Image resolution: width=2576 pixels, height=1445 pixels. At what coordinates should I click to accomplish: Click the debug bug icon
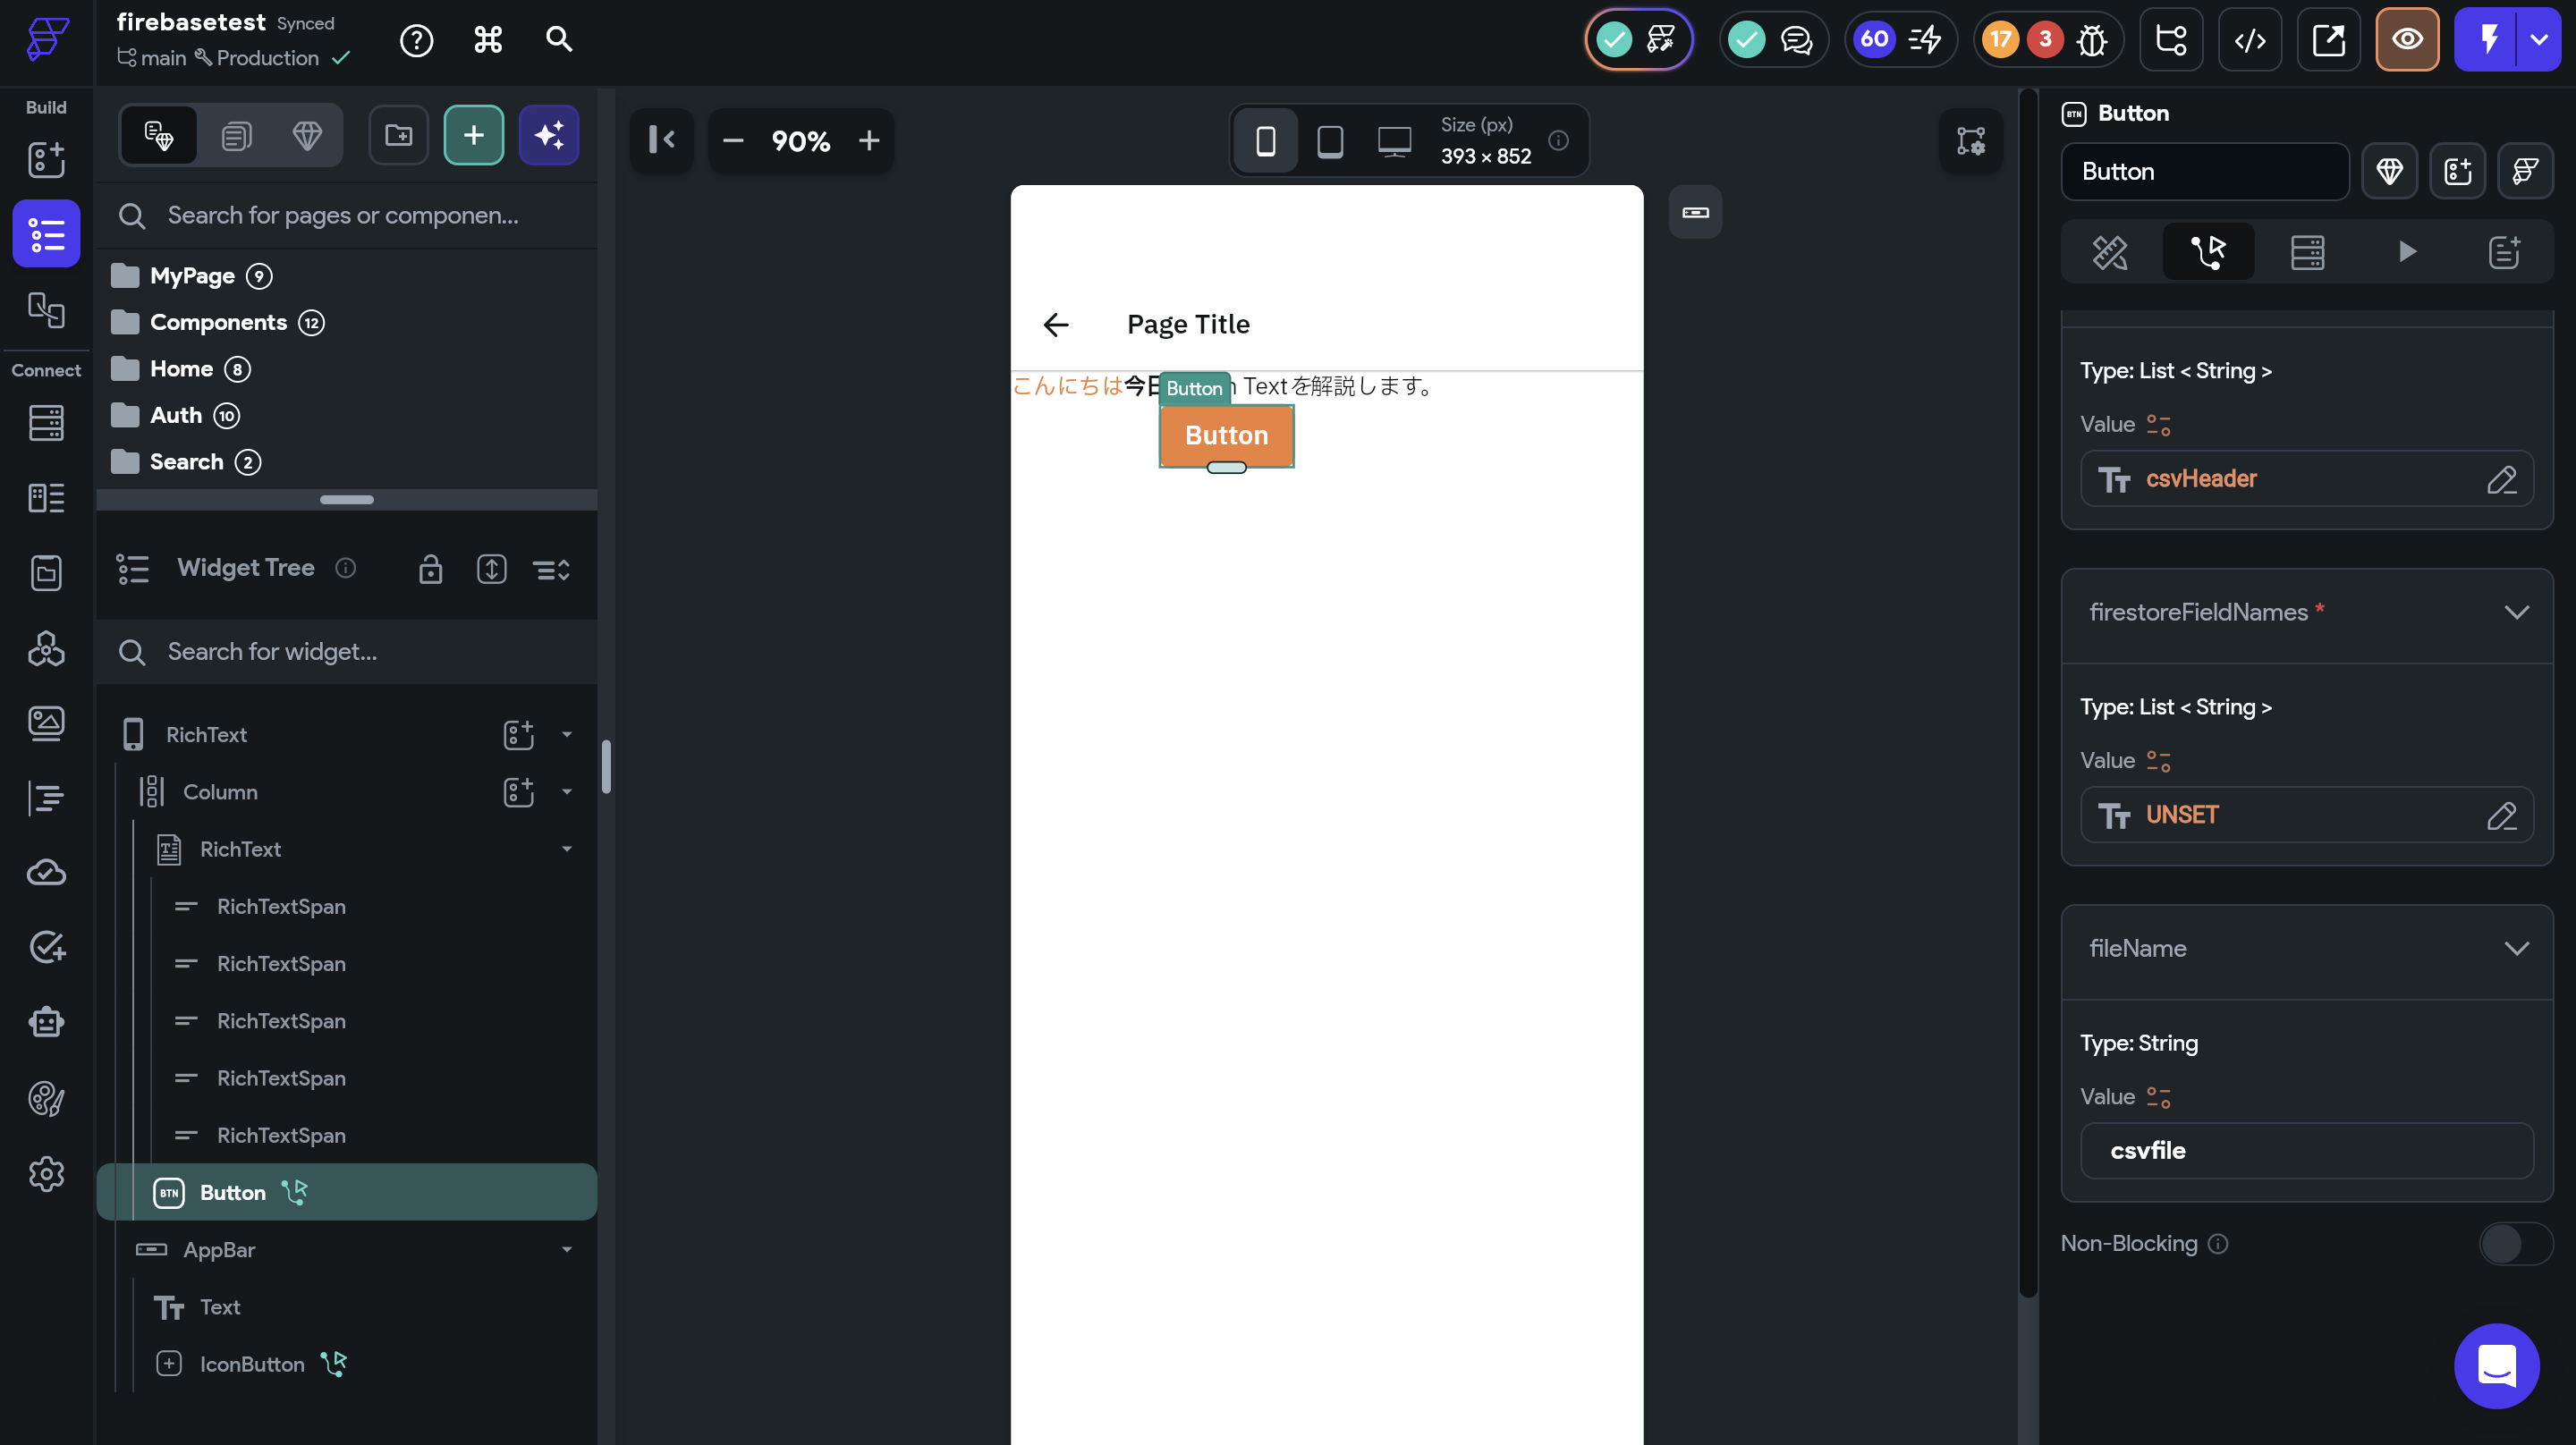(x=2091, y=40)
